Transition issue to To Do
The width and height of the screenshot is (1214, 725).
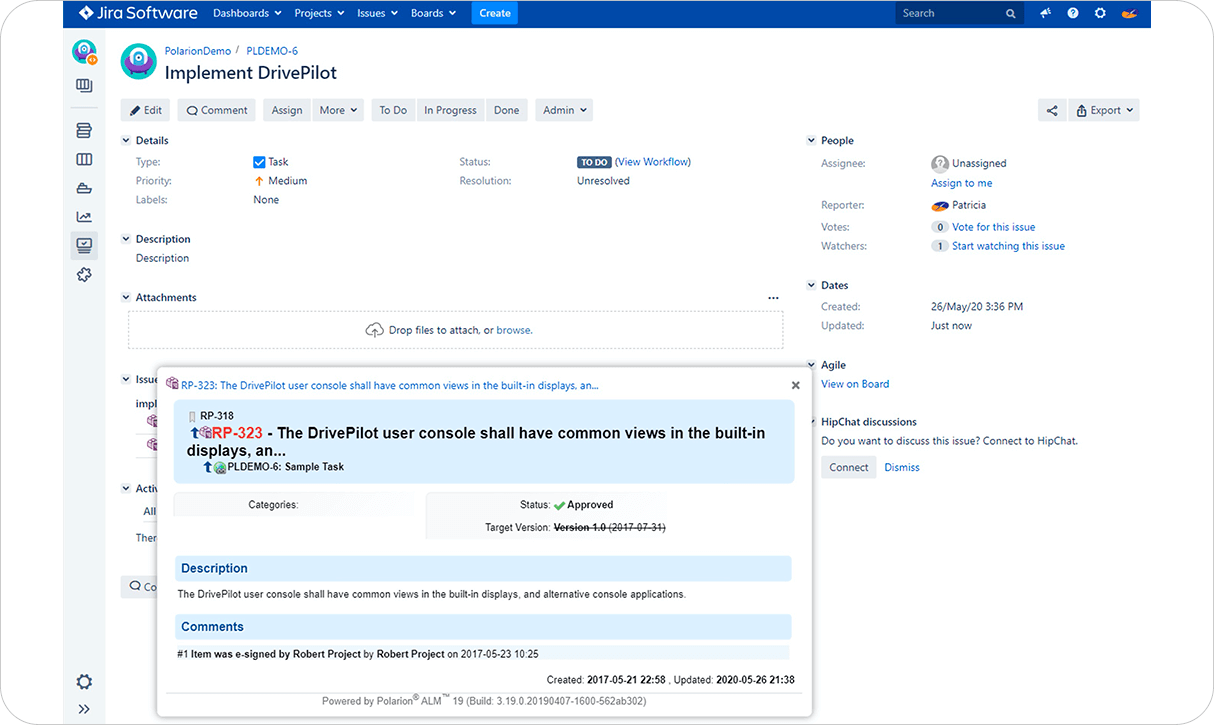pyautogui.click(x=393, y=110)
